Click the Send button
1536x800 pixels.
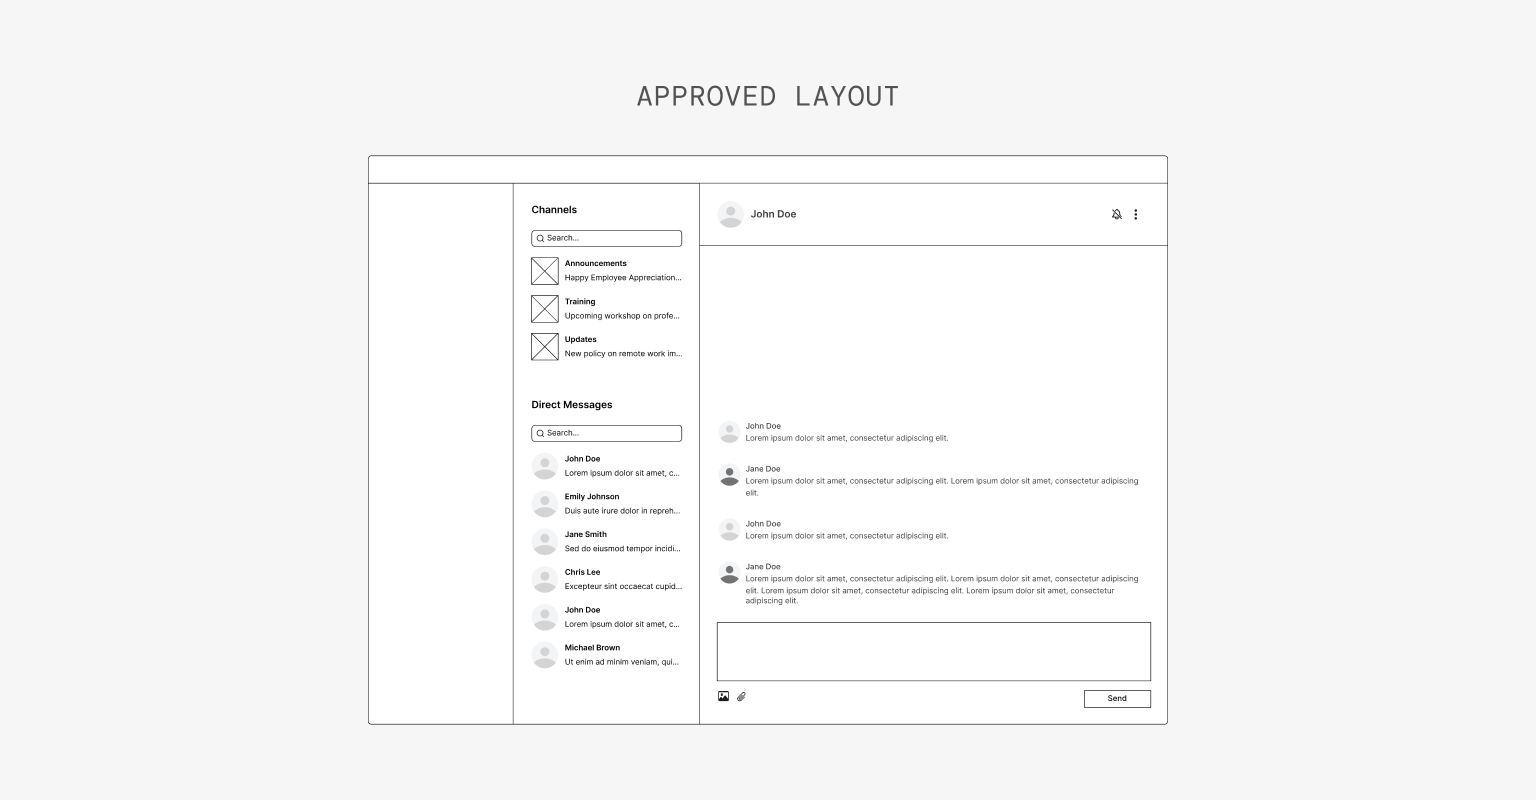(x=1117, y=699)
